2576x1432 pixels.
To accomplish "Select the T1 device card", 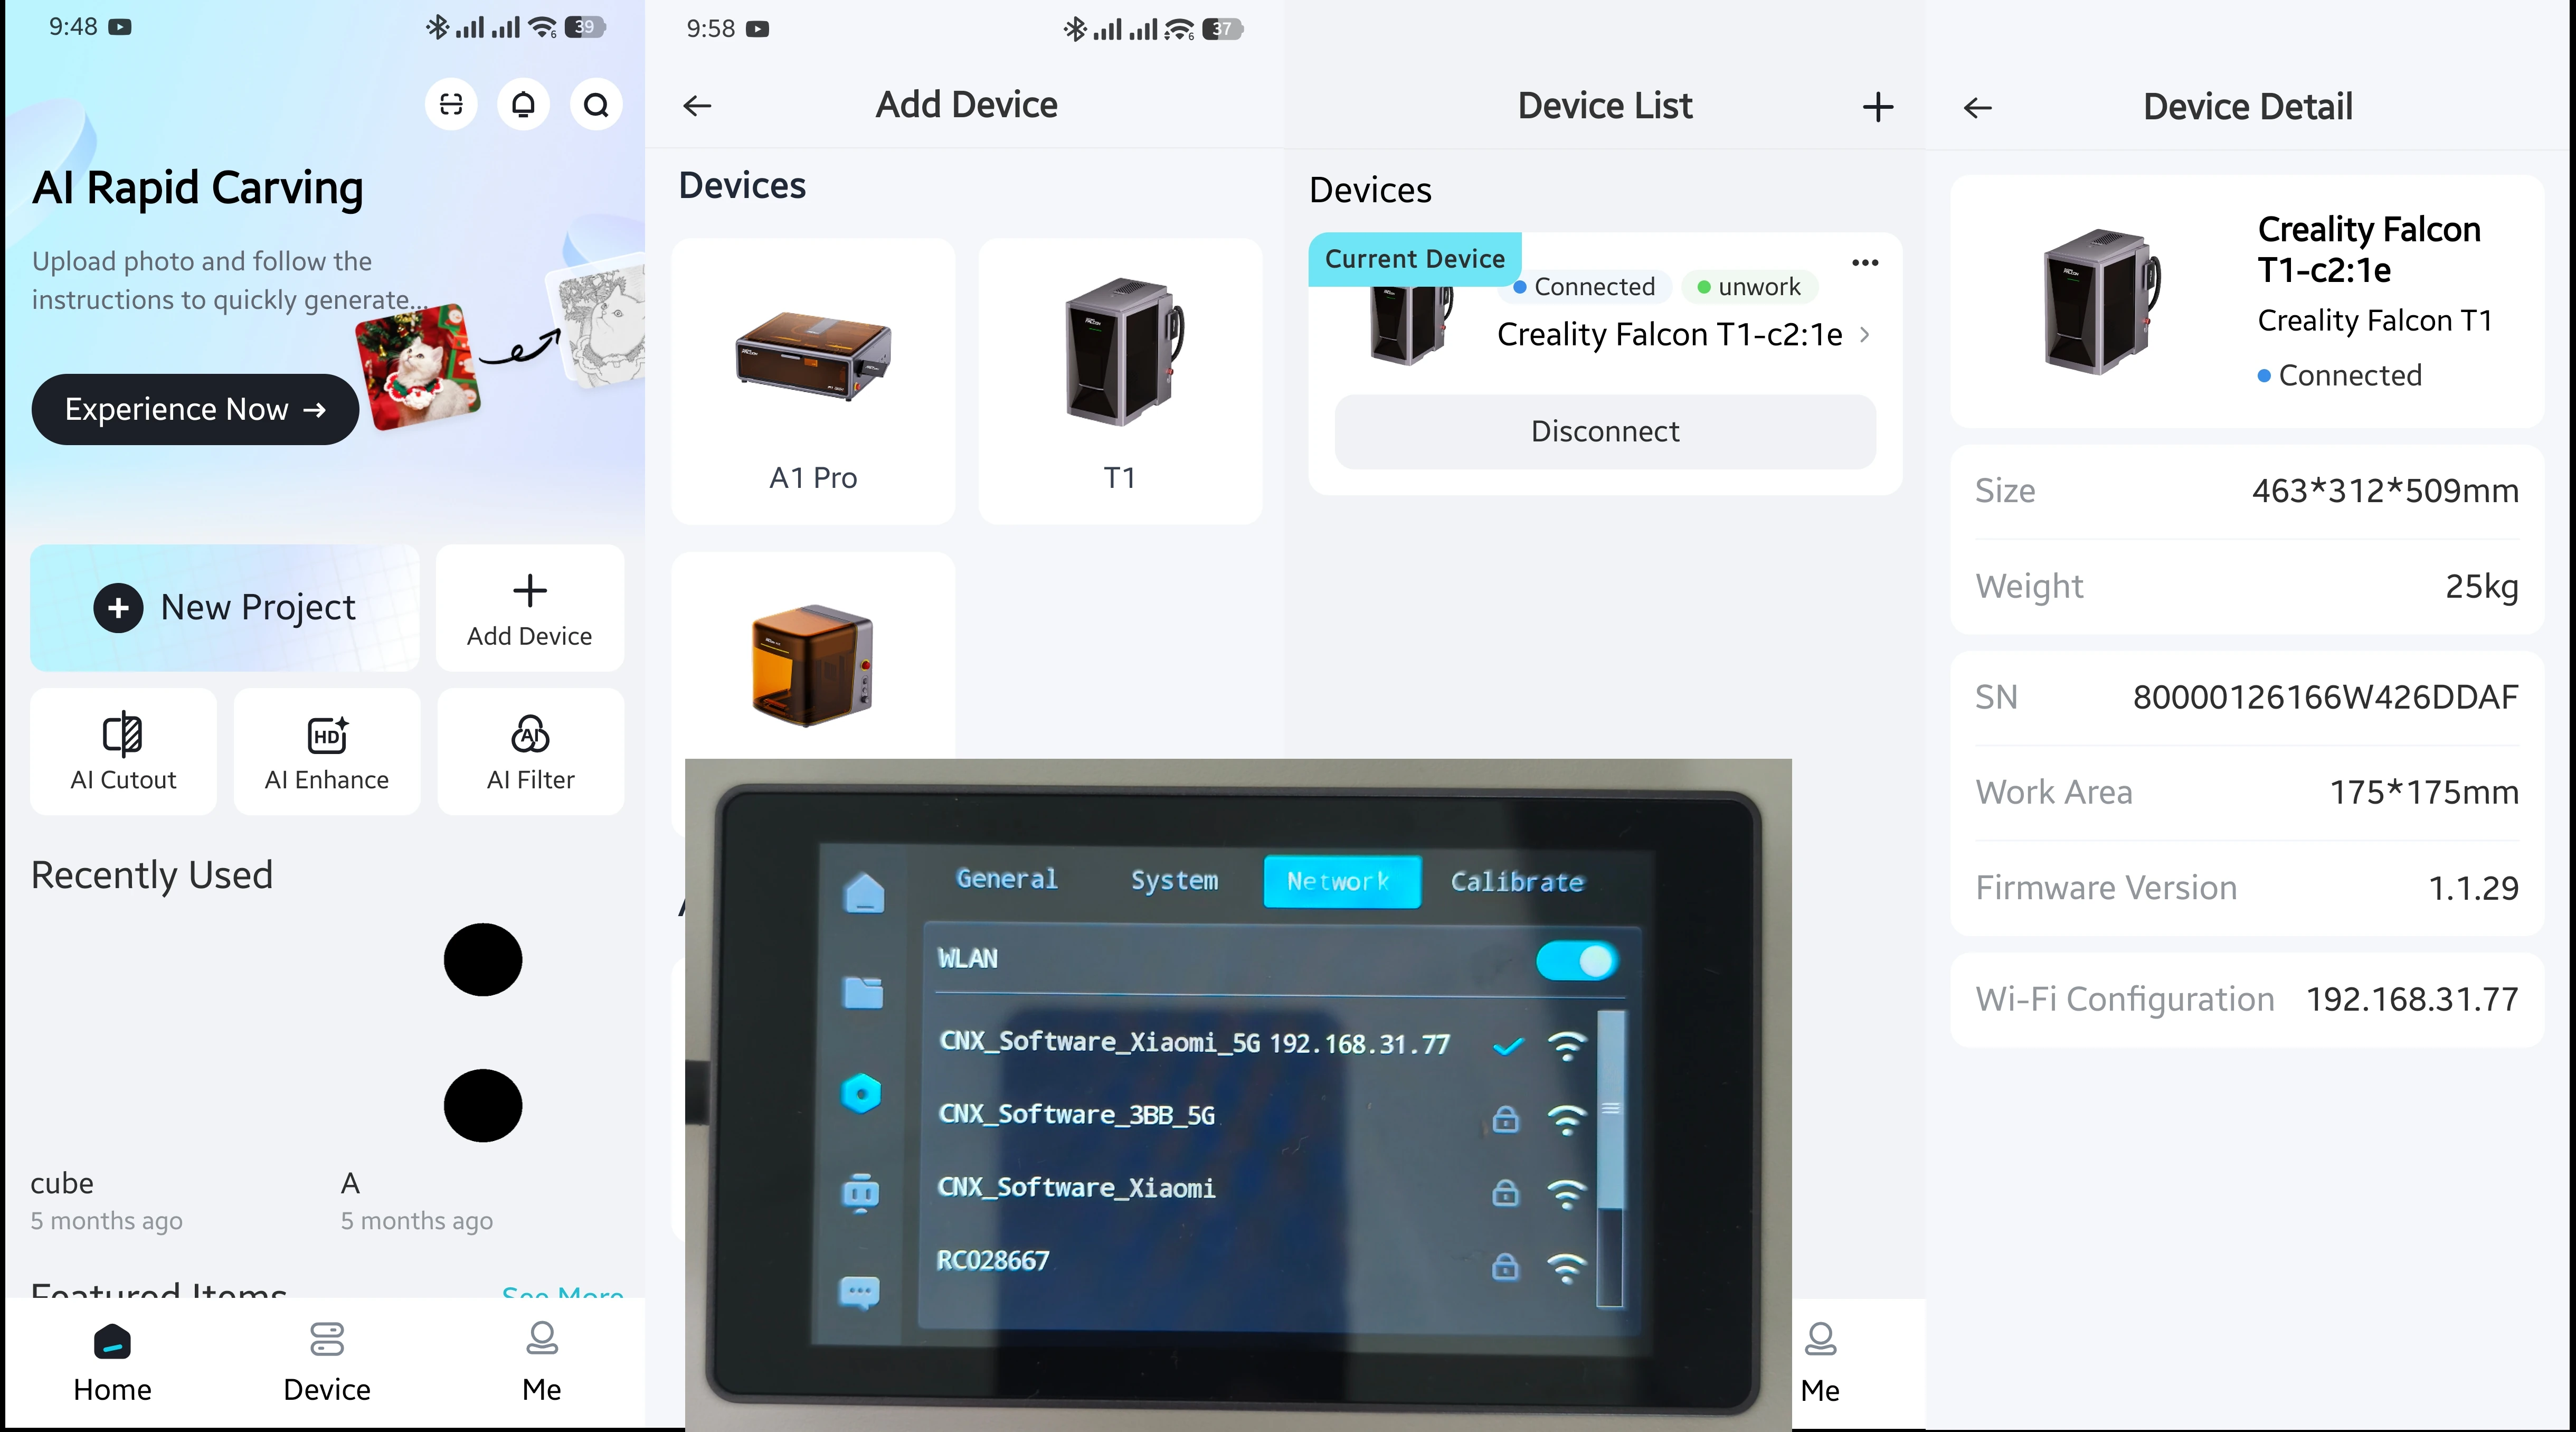I will coord(1120,381).
